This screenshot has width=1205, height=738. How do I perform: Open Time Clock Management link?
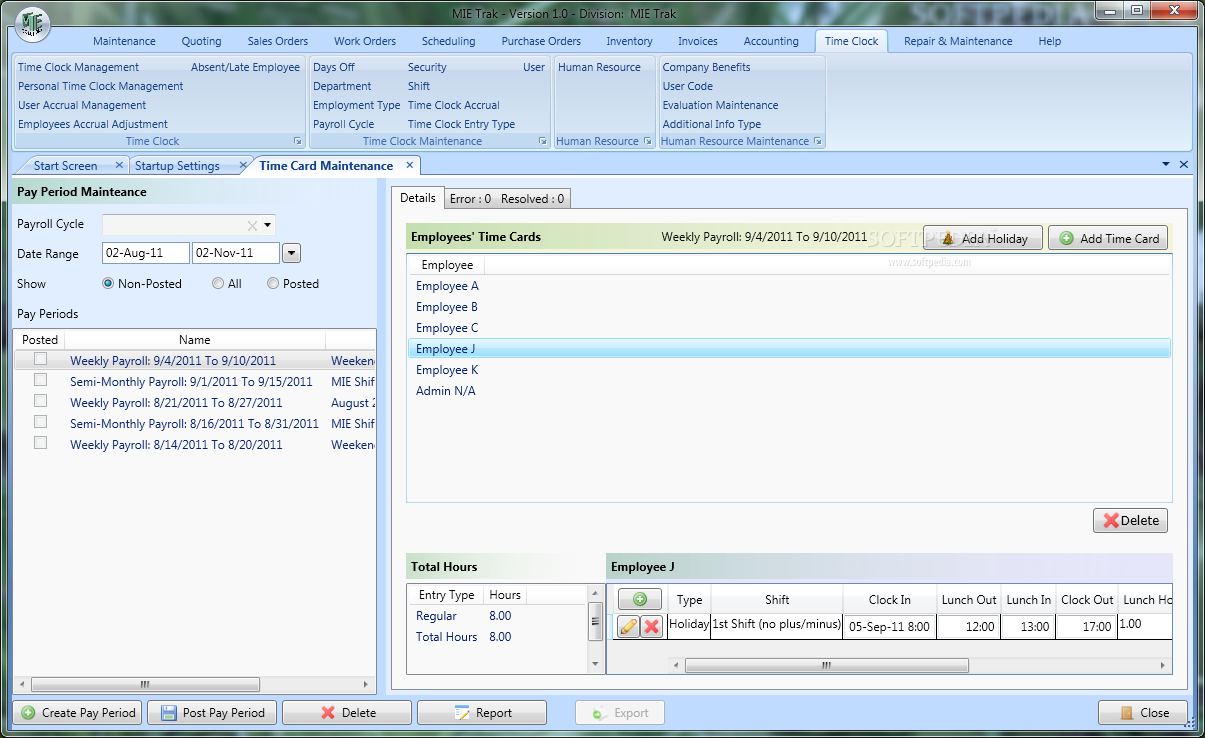(x=78, y=67)
